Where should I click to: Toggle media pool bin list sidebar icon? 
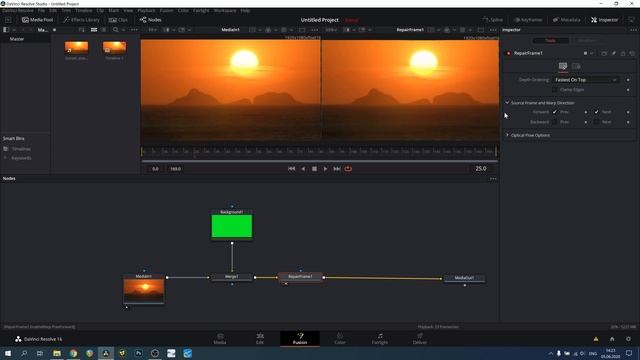coord(6,30)
